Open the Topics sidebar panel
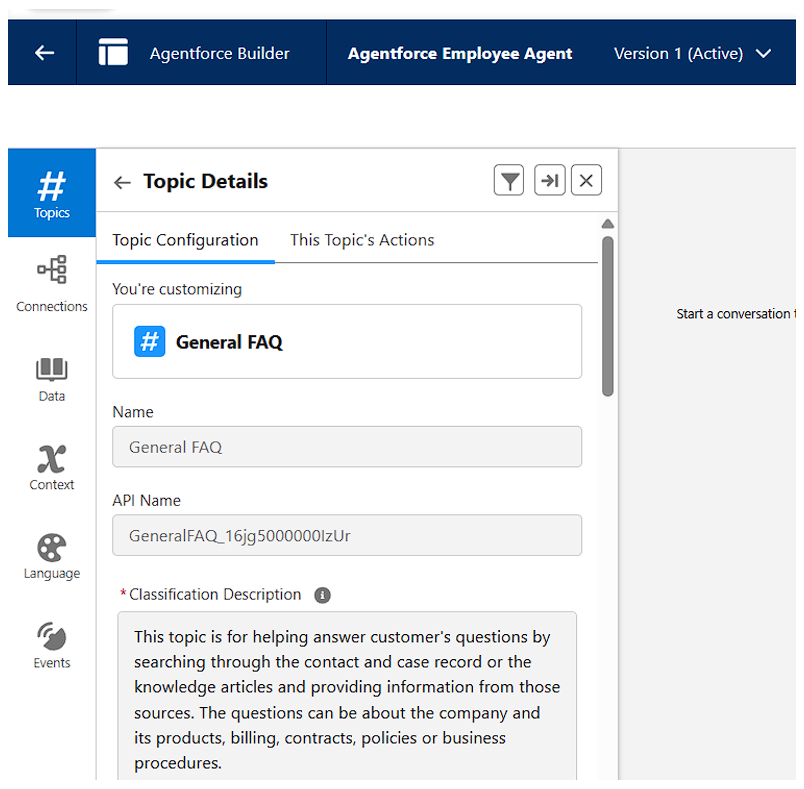 pyautogui.click(x=52, y=193)
